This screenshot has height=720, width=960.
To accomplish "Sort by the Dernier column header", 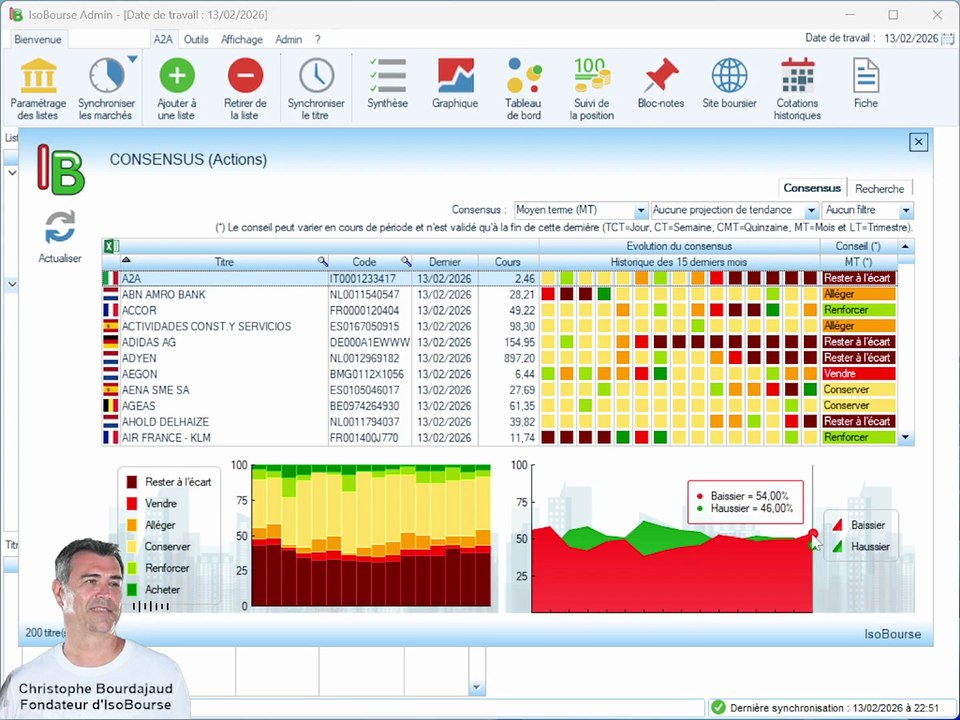I will click(444, 262).
